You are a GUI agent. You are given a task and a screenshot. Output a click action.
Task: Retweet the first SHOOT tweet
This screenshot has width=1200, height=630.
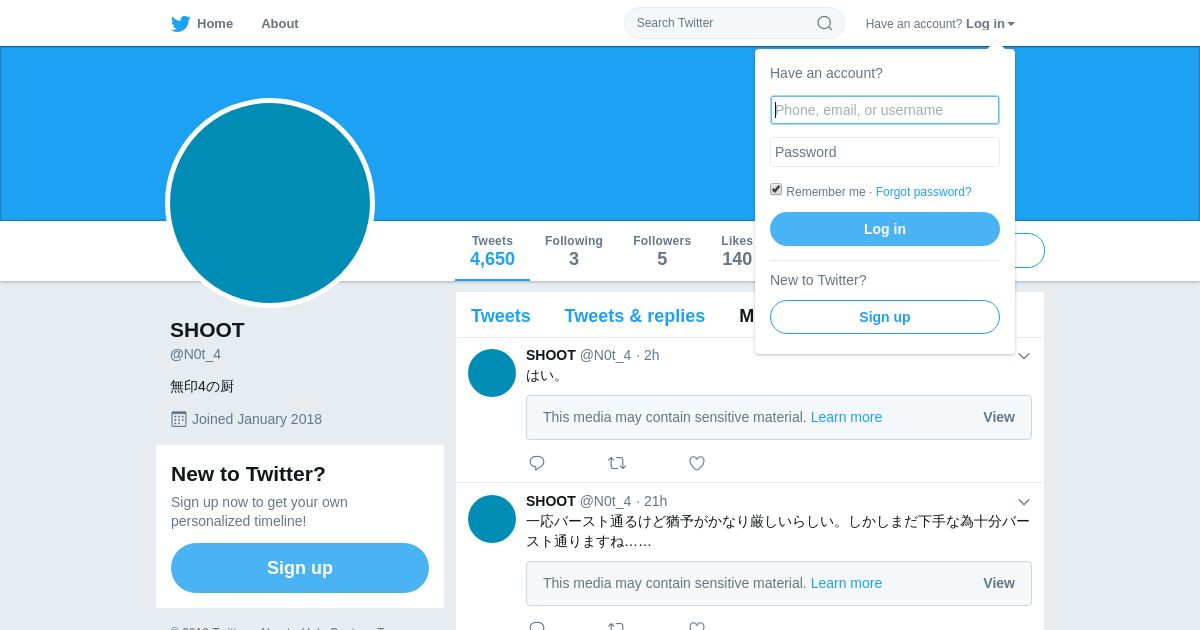[617, 463]
